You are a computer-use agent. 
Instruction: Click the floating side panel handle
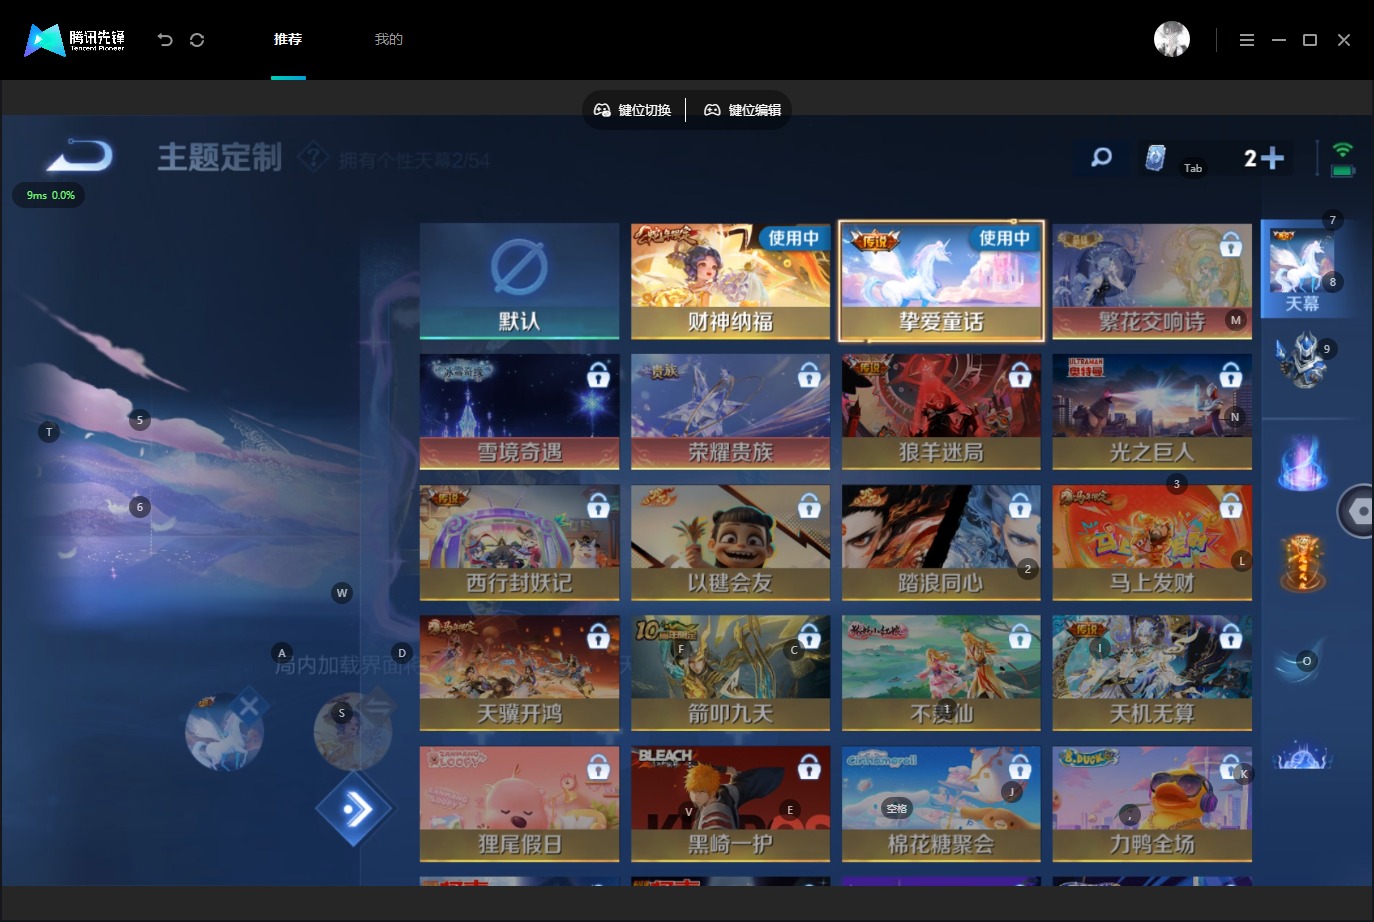tap(1356, 511)
